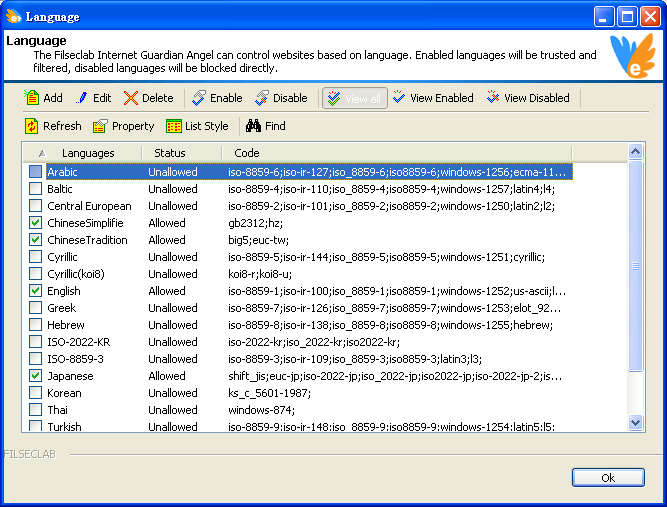Open the List Style options
The width and height of the screenshot is (667, 507).
pyautogui.click(x=174, y=126)
